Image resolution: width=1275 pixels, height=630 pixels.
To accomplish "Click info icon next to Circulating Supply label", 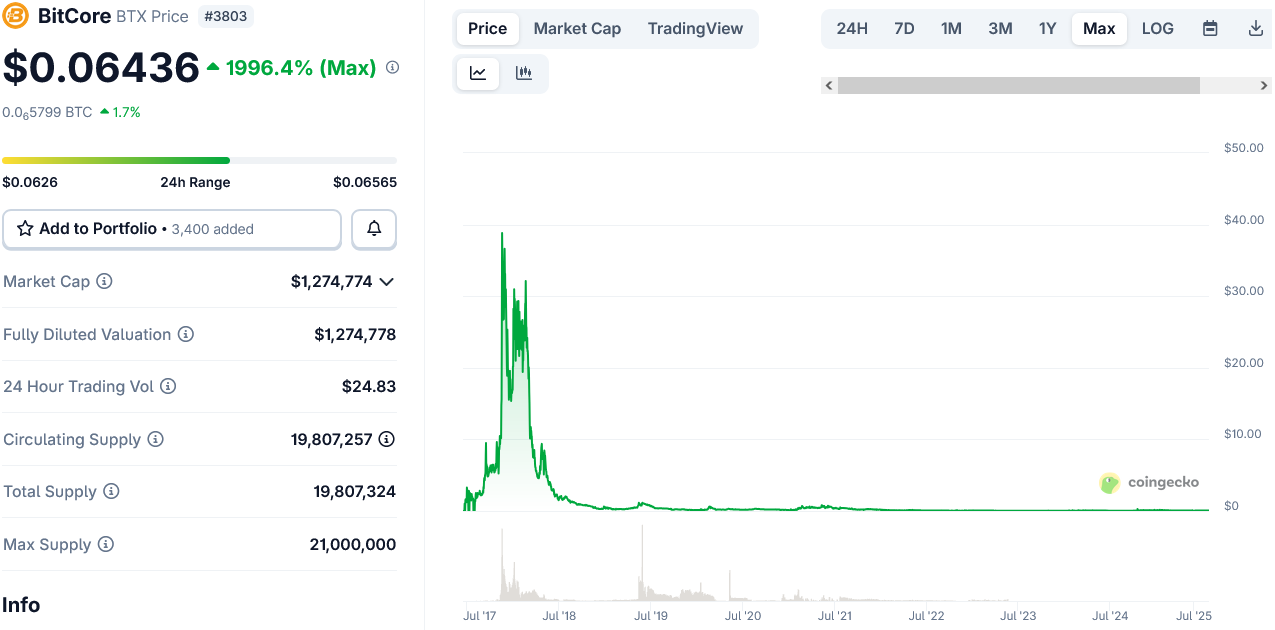I will pos(155,439).
